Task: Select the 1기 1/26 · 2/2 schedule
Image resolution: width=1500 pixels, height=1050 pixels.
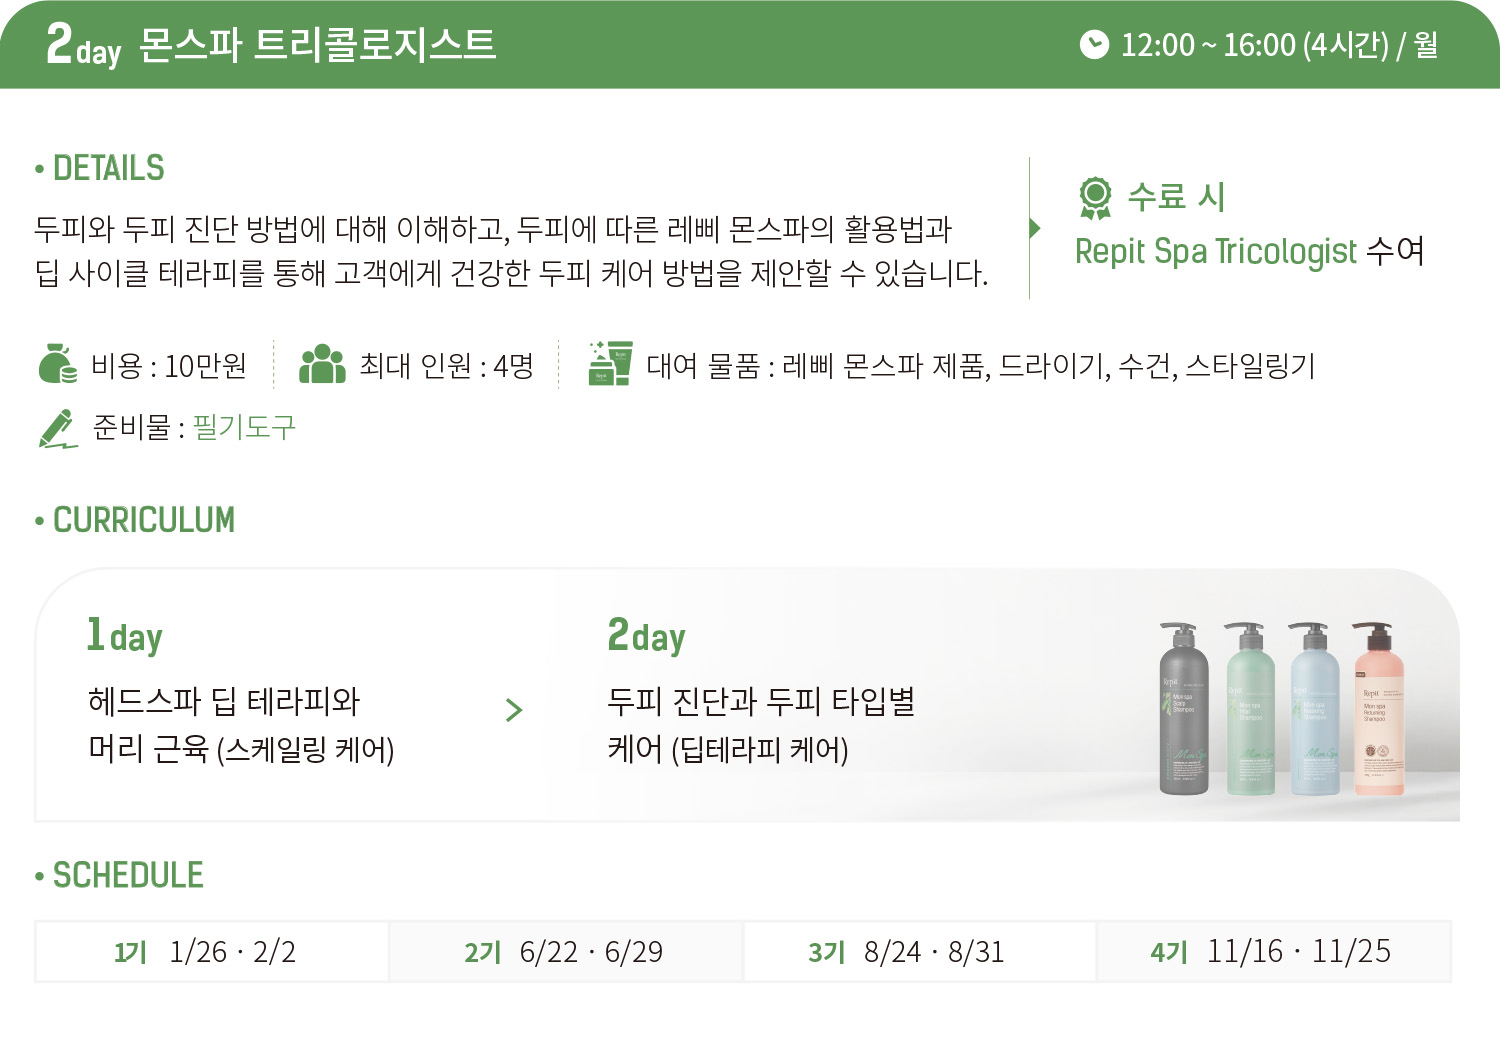Action: tap(212, 951)
